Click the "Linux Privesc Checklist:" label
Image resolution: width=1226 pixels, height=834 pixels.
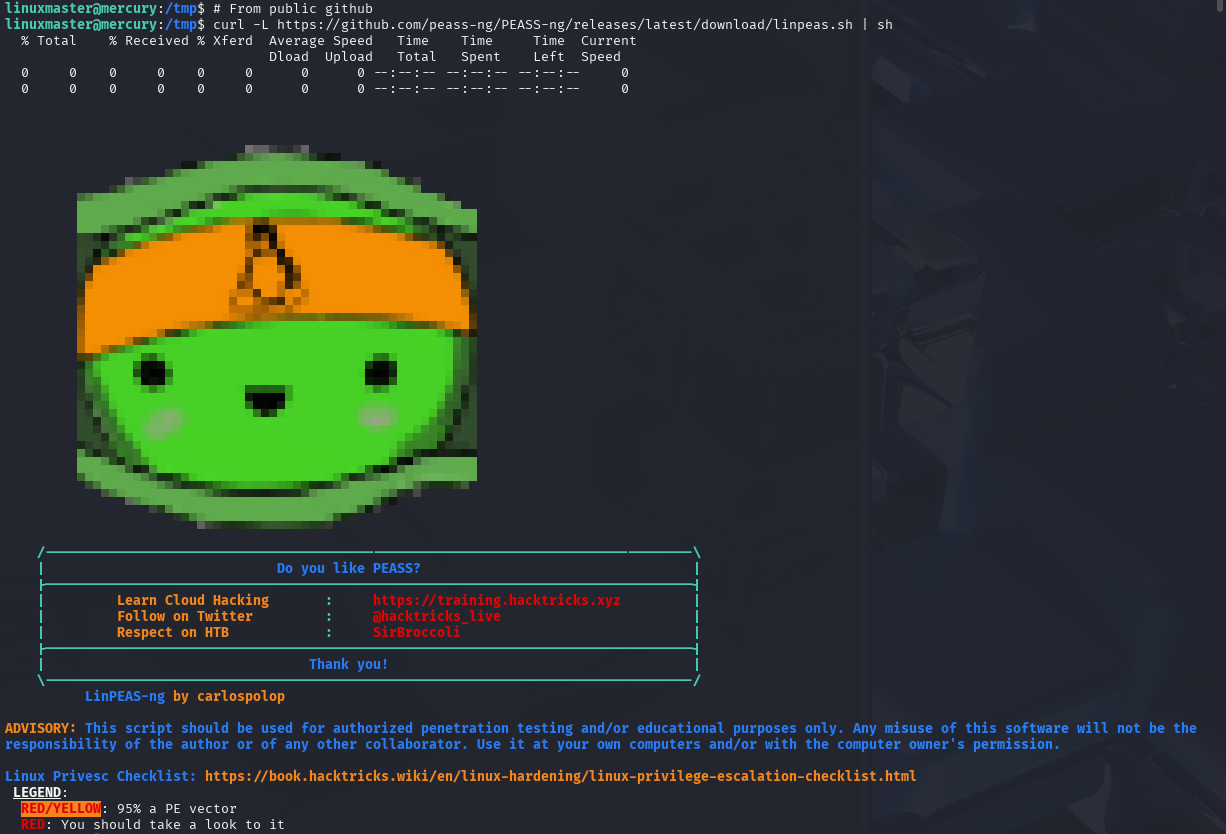(101, 776)
